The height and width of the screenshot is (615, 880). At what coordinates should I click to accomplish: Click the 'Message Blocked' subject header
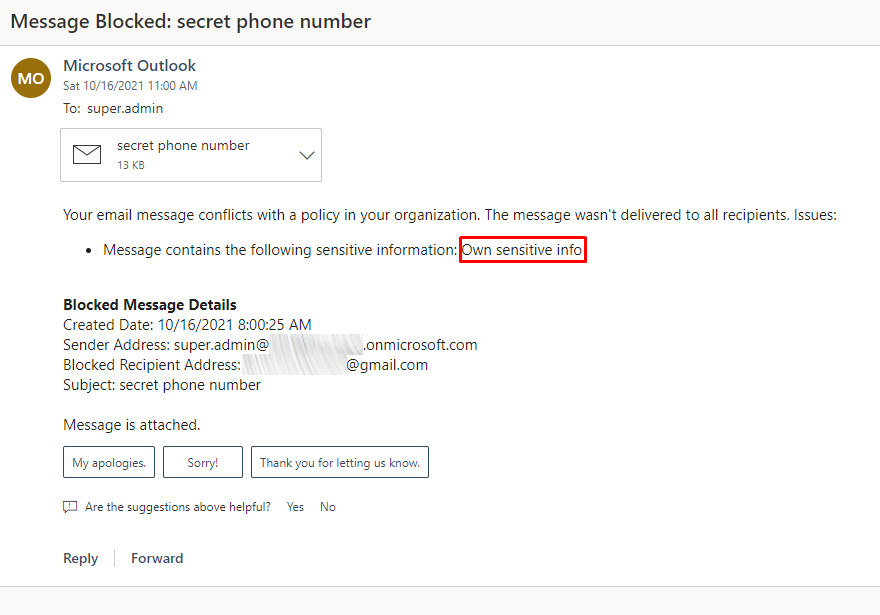pos(190,21)
